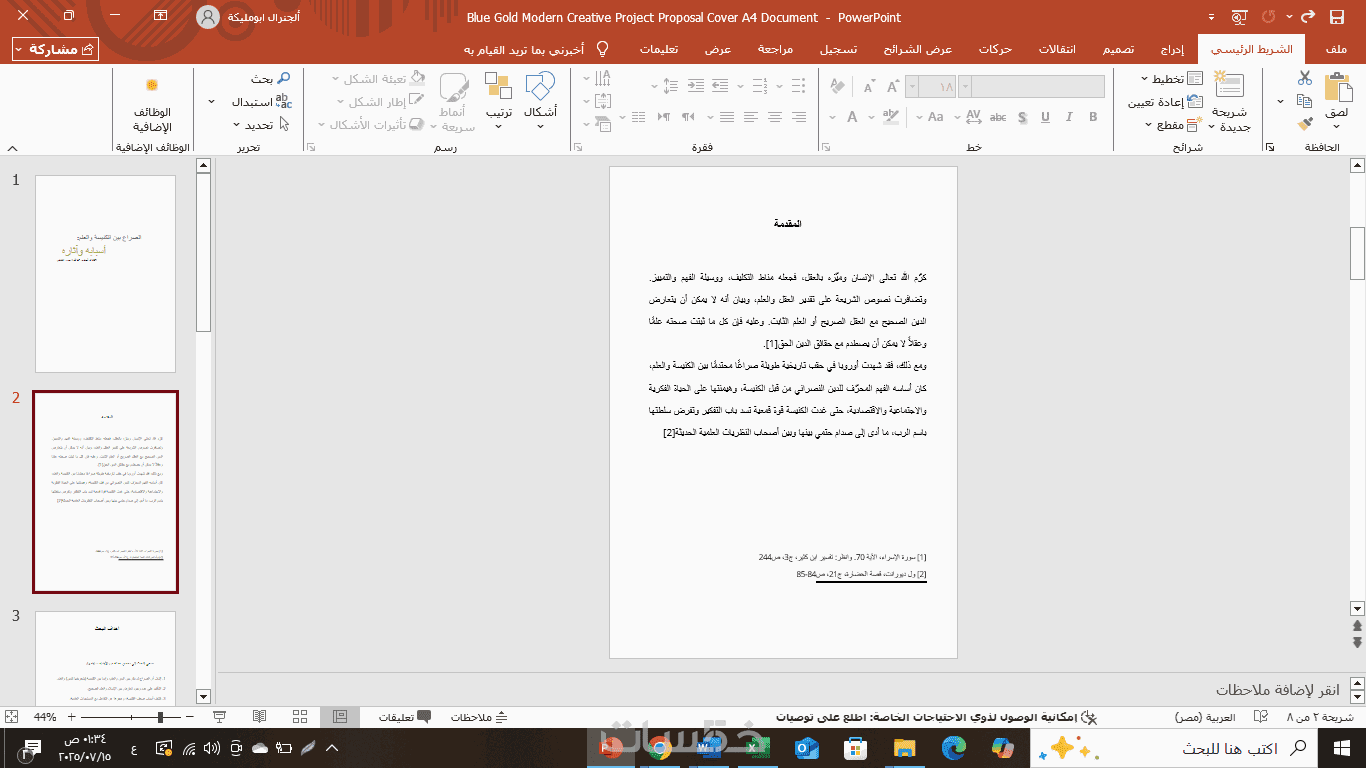Open the font size combo box
This screenshot has height=768, width=1366.
point(930,86)
